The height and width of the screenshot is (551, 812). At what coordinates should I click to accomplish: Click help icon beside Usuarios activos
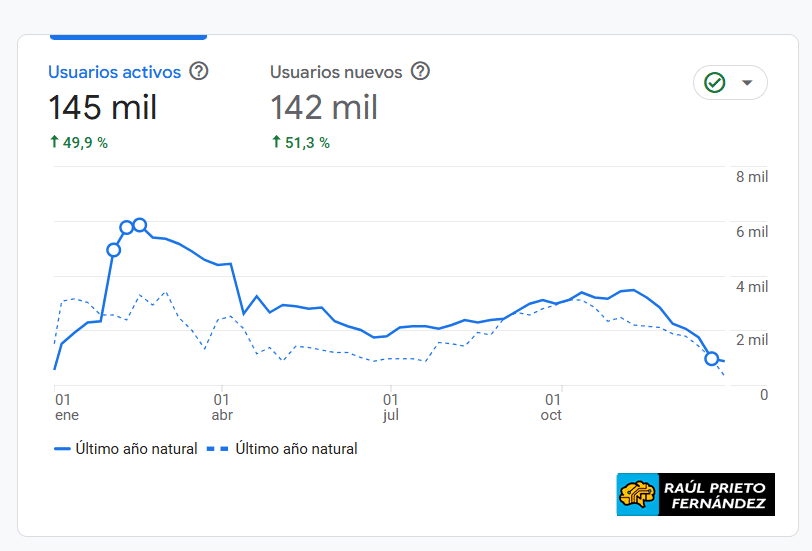coord(199,72)
